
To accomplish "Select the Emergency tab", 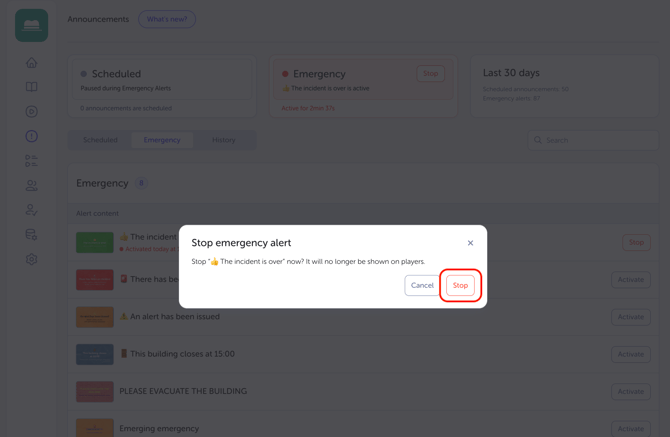I will 162,140.
